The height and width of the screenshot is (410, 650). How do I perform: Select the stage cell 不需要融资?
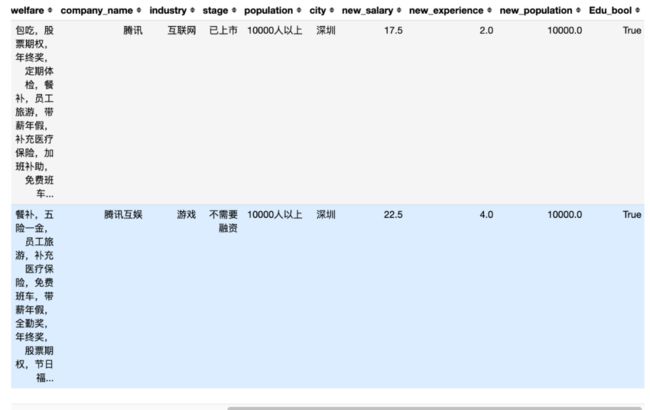(x=223, y=221)
